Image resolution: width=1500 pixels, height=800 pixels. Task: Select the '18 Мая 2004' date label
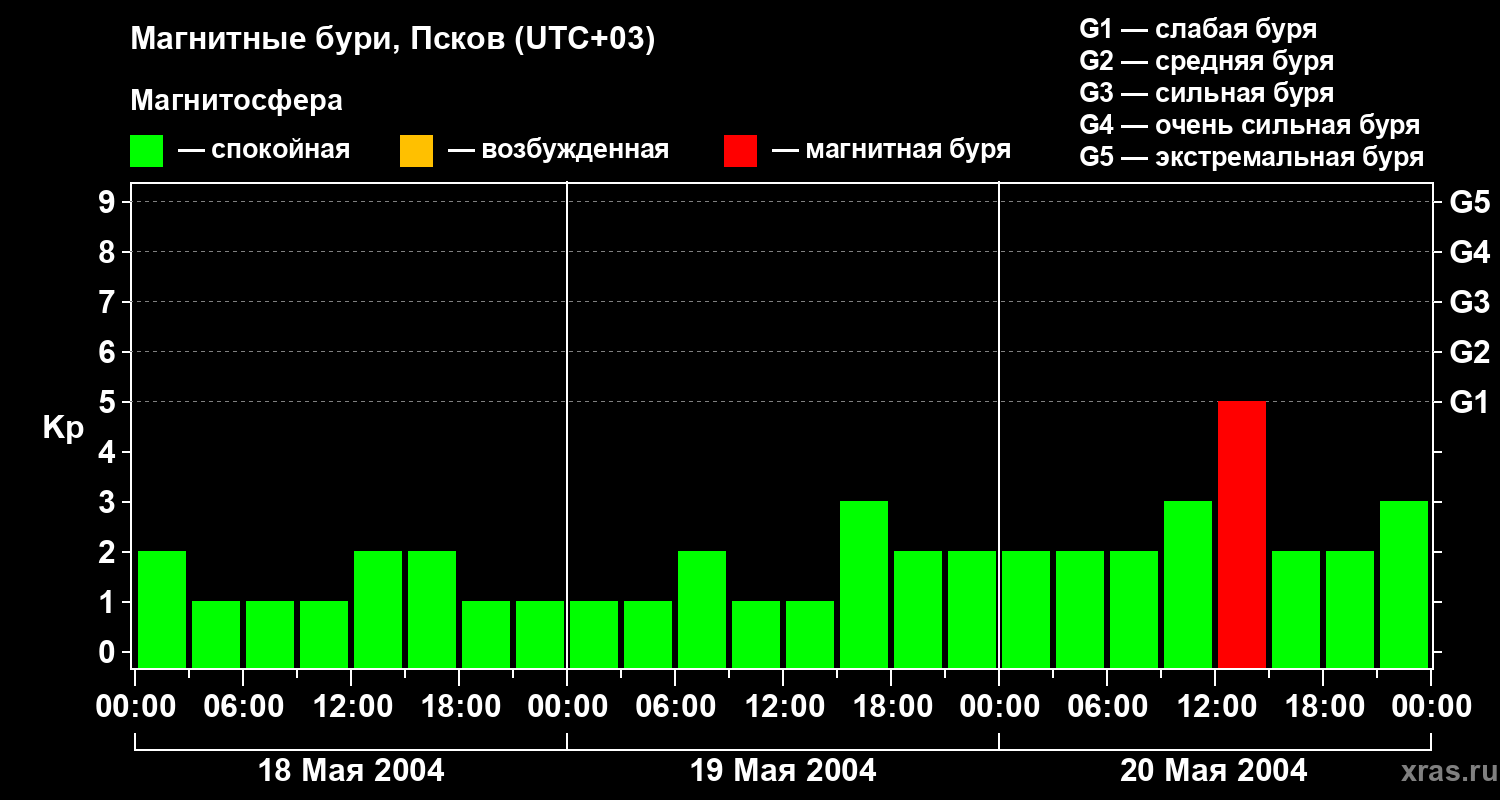tap(351, 771)
